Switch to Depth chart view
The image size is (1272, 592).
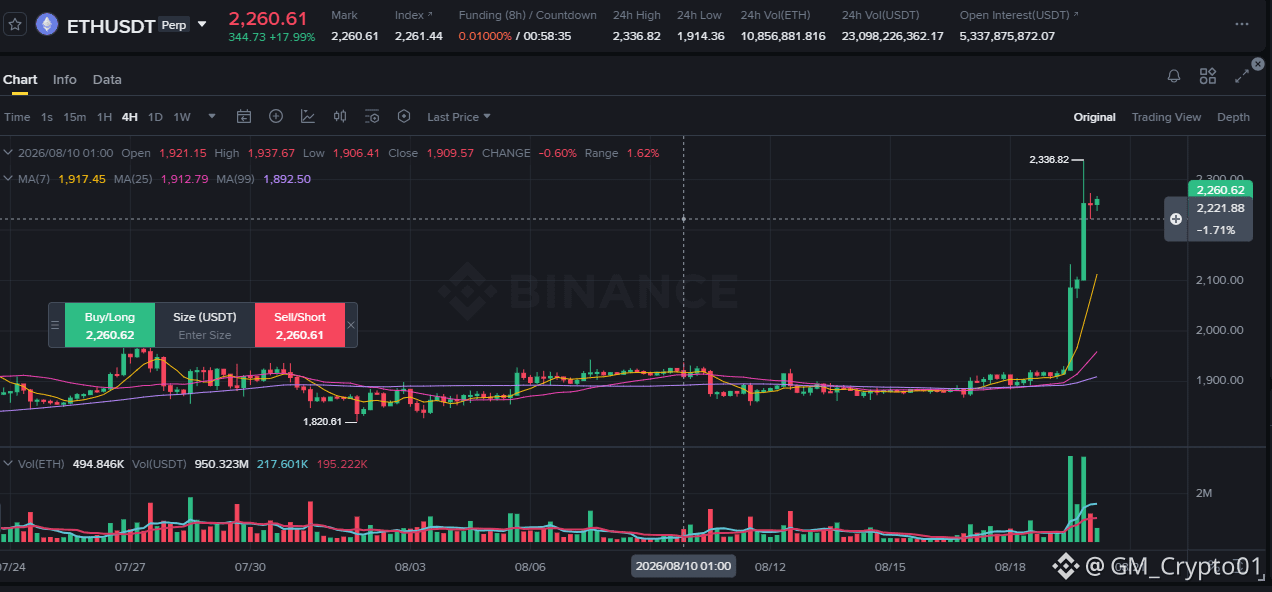click(x=1233, y=117)
